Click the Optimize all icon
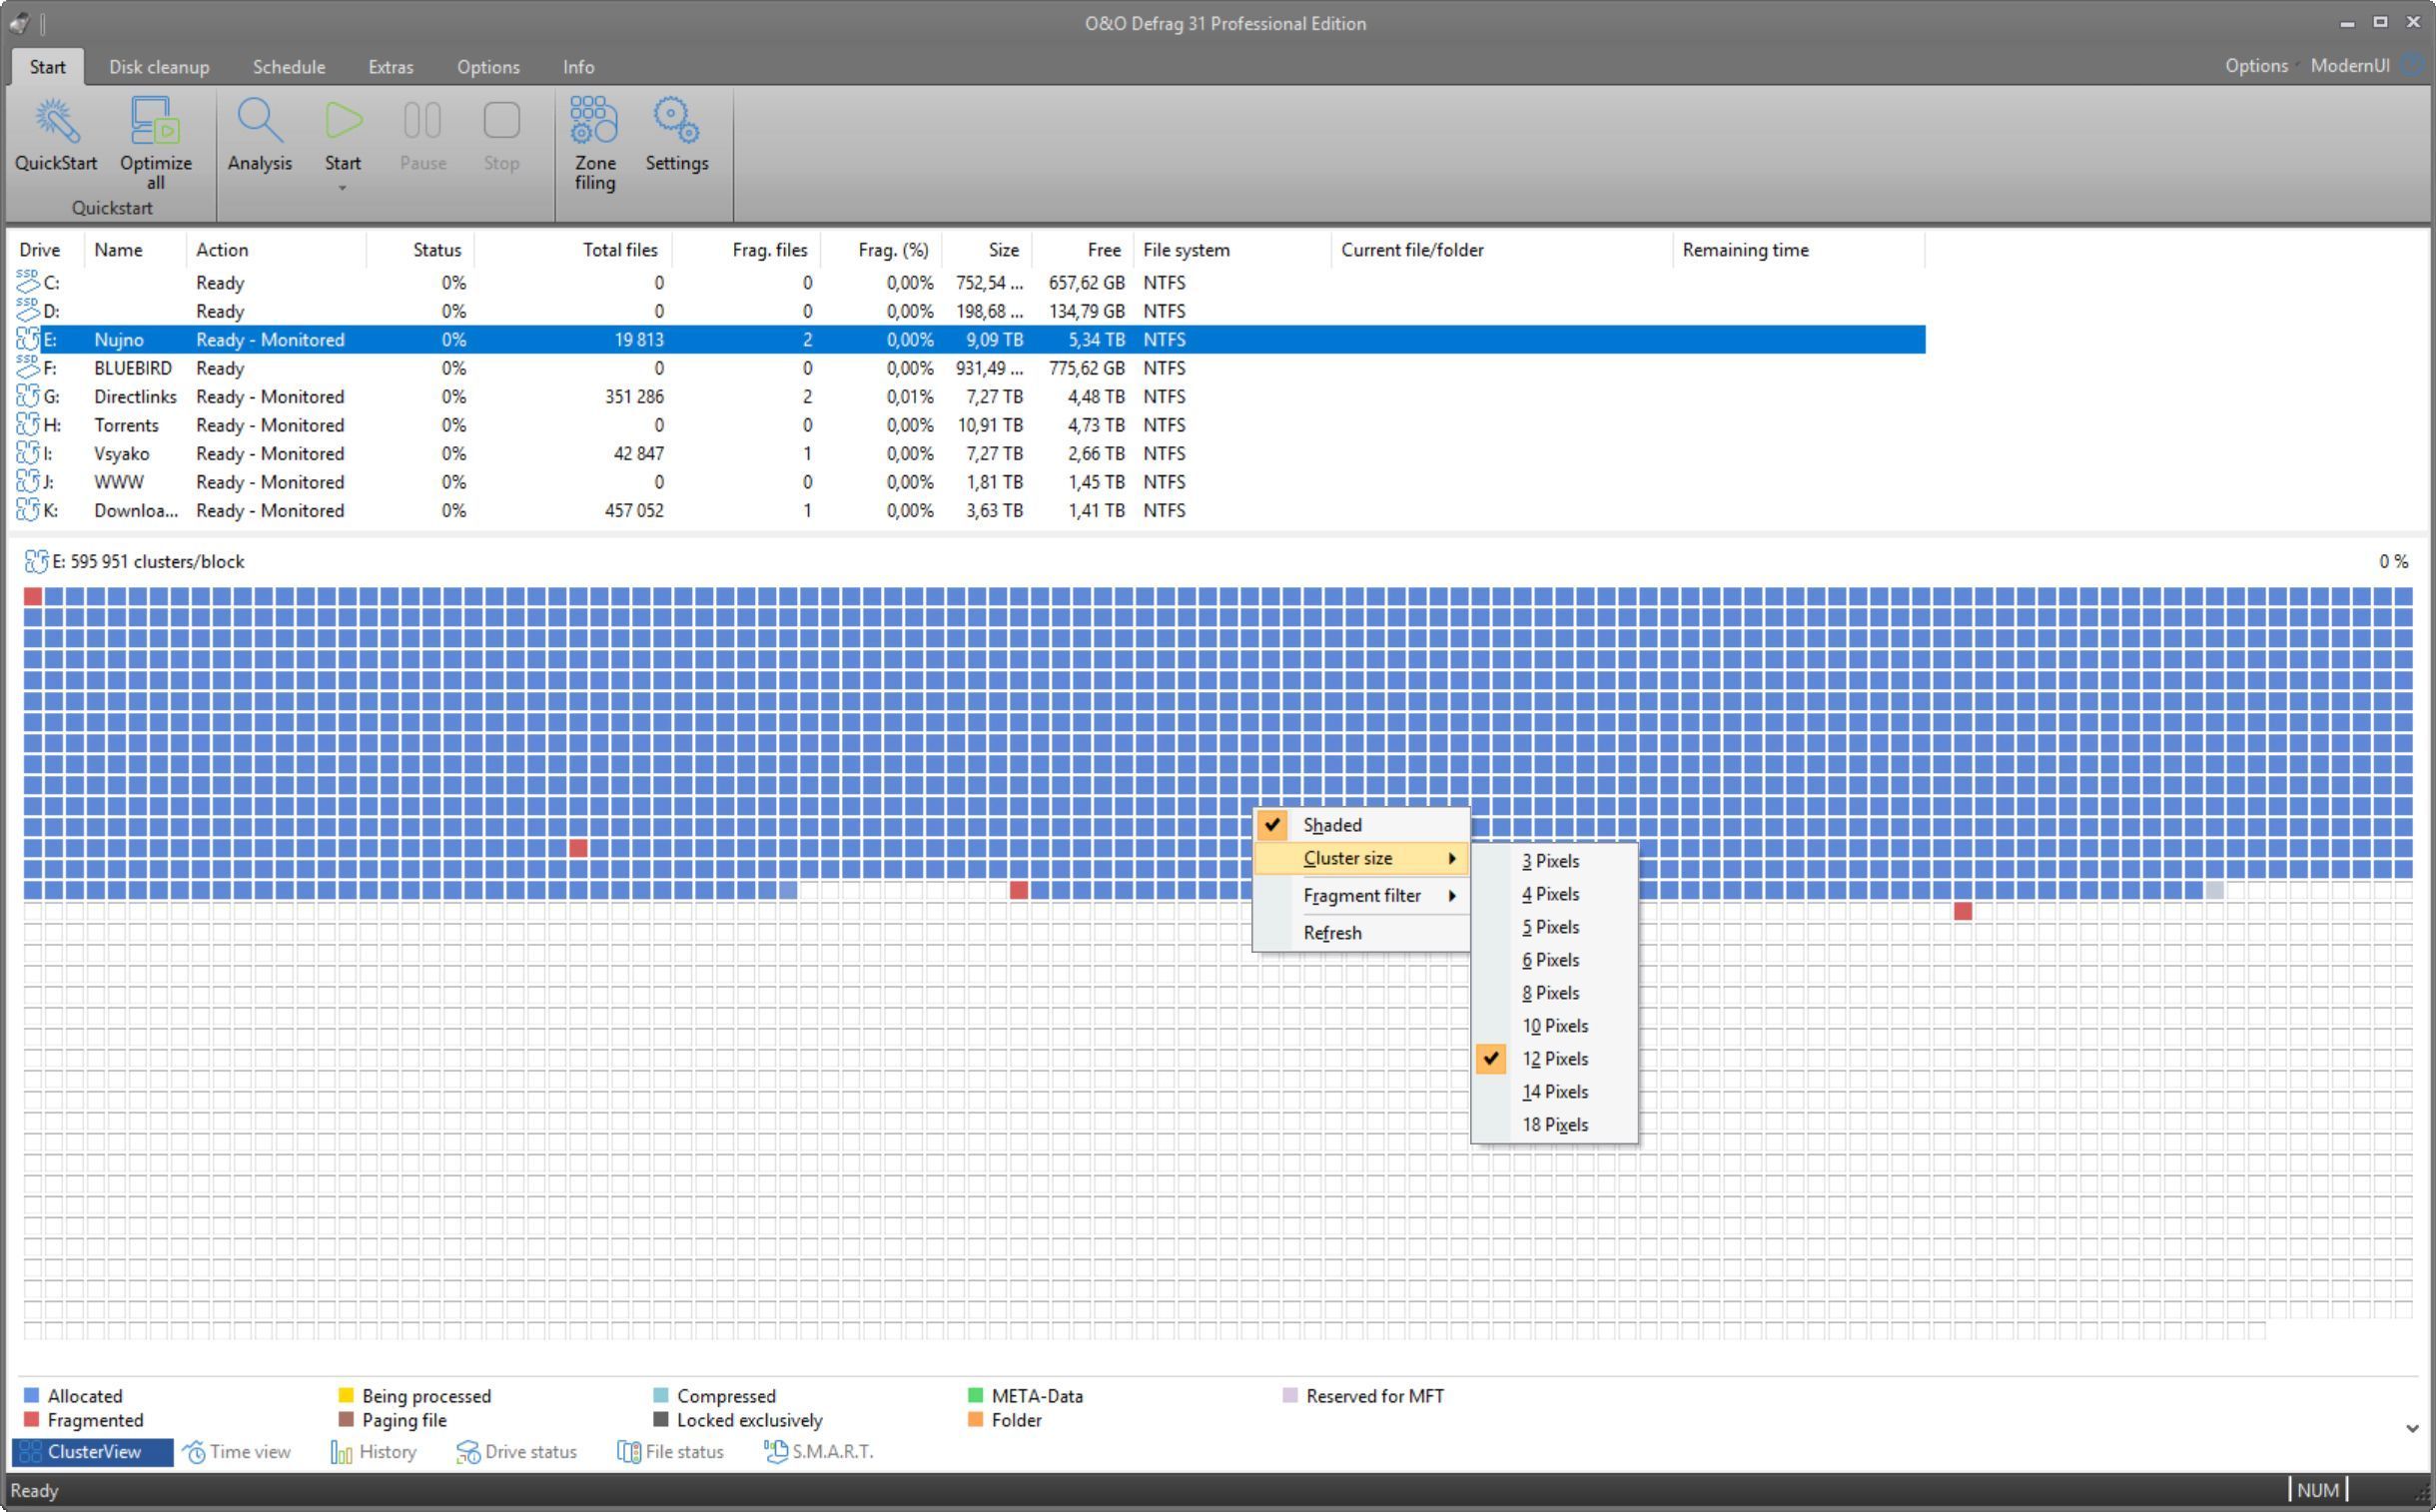Image resolution: width=2436 pixels, height=1512 pixels. tap(155, 121)
